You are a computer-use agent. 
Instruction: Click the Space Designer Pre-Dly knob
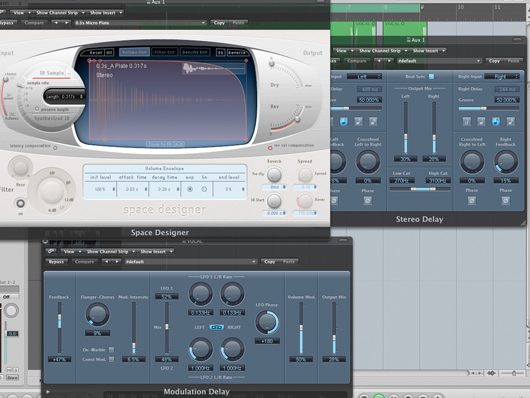[274, 174]
